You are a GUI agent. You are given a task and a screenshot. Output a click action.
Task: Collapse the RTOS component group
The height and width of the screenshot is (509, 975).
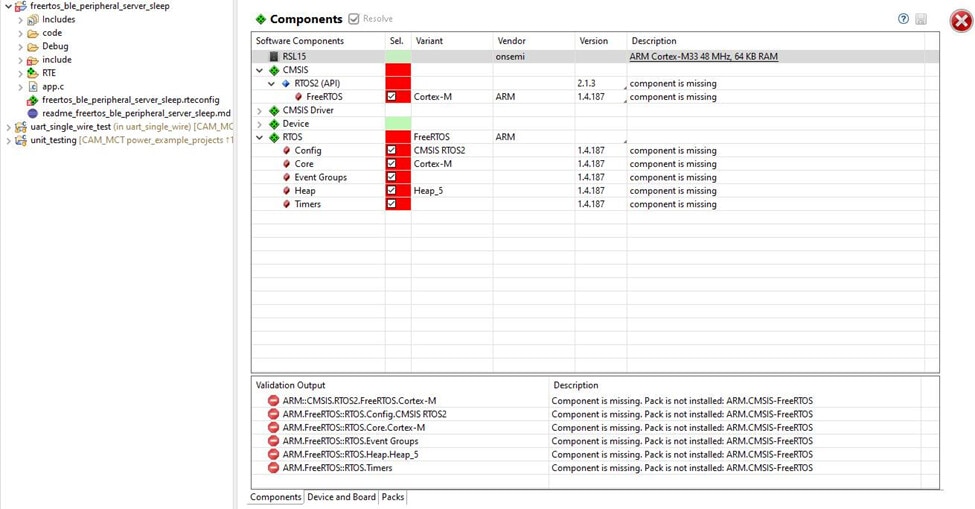[x=260, y=137]
